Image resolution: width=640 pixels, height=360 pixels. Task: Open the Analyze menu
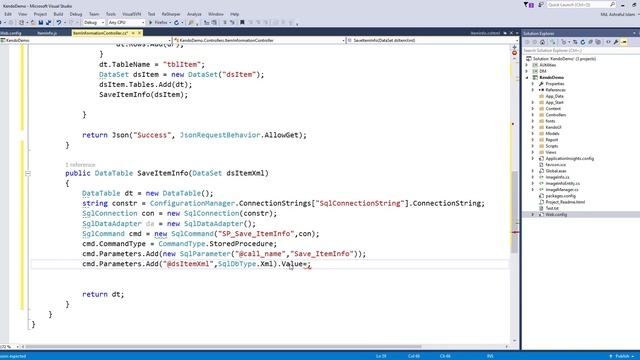tap(194, 14)
